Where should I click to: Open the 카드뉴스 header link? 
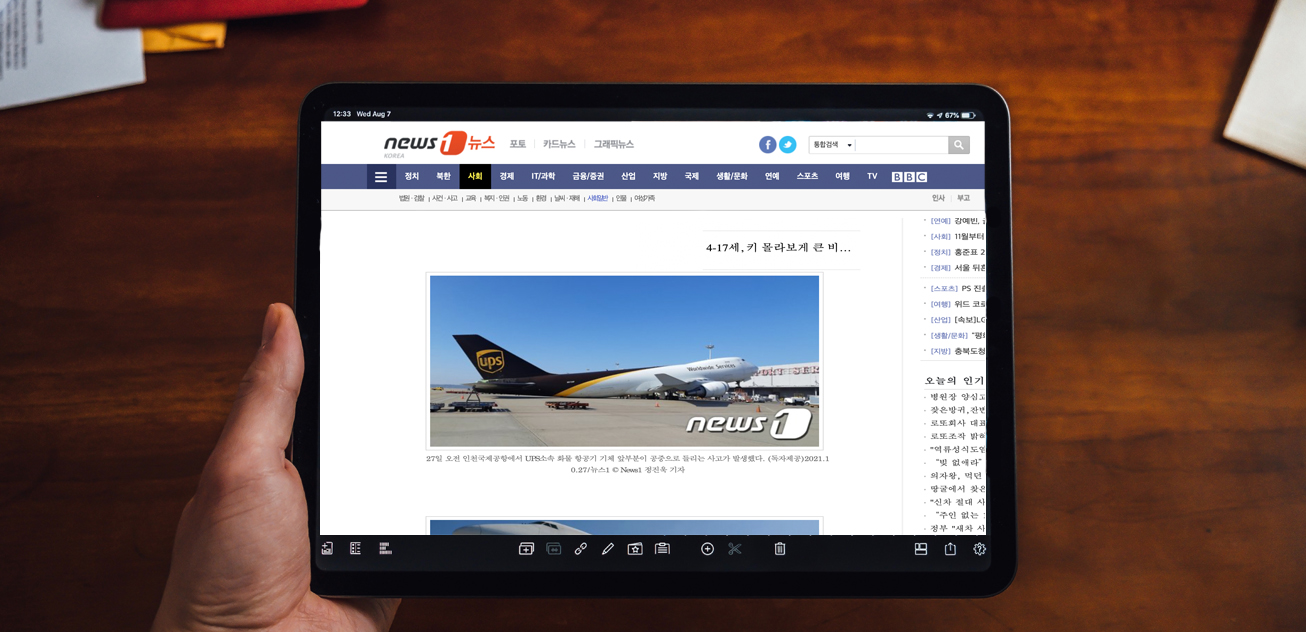coord(560,144)
